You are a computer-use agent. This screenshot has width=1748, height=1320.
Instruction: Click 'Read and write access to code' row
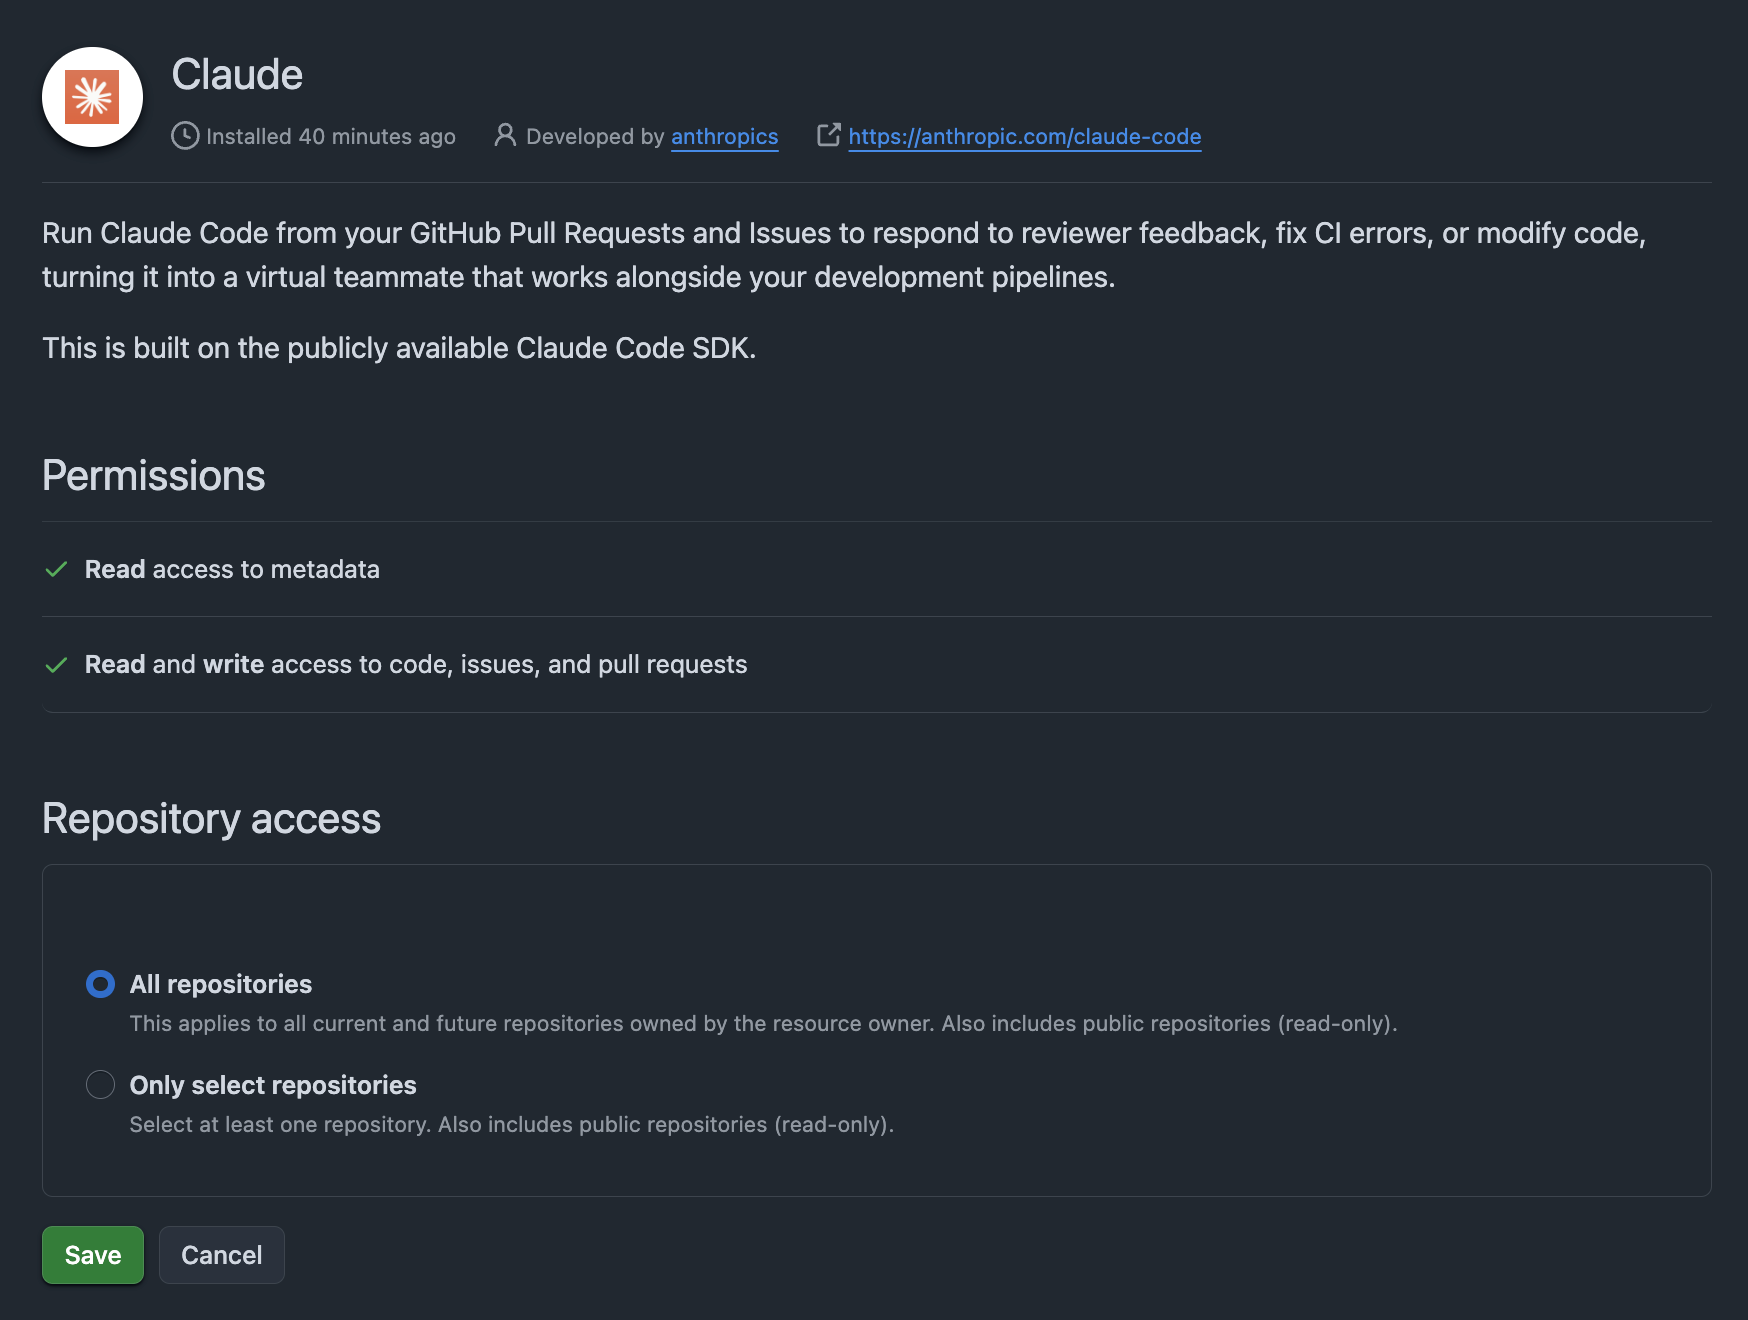coord(877,665)
